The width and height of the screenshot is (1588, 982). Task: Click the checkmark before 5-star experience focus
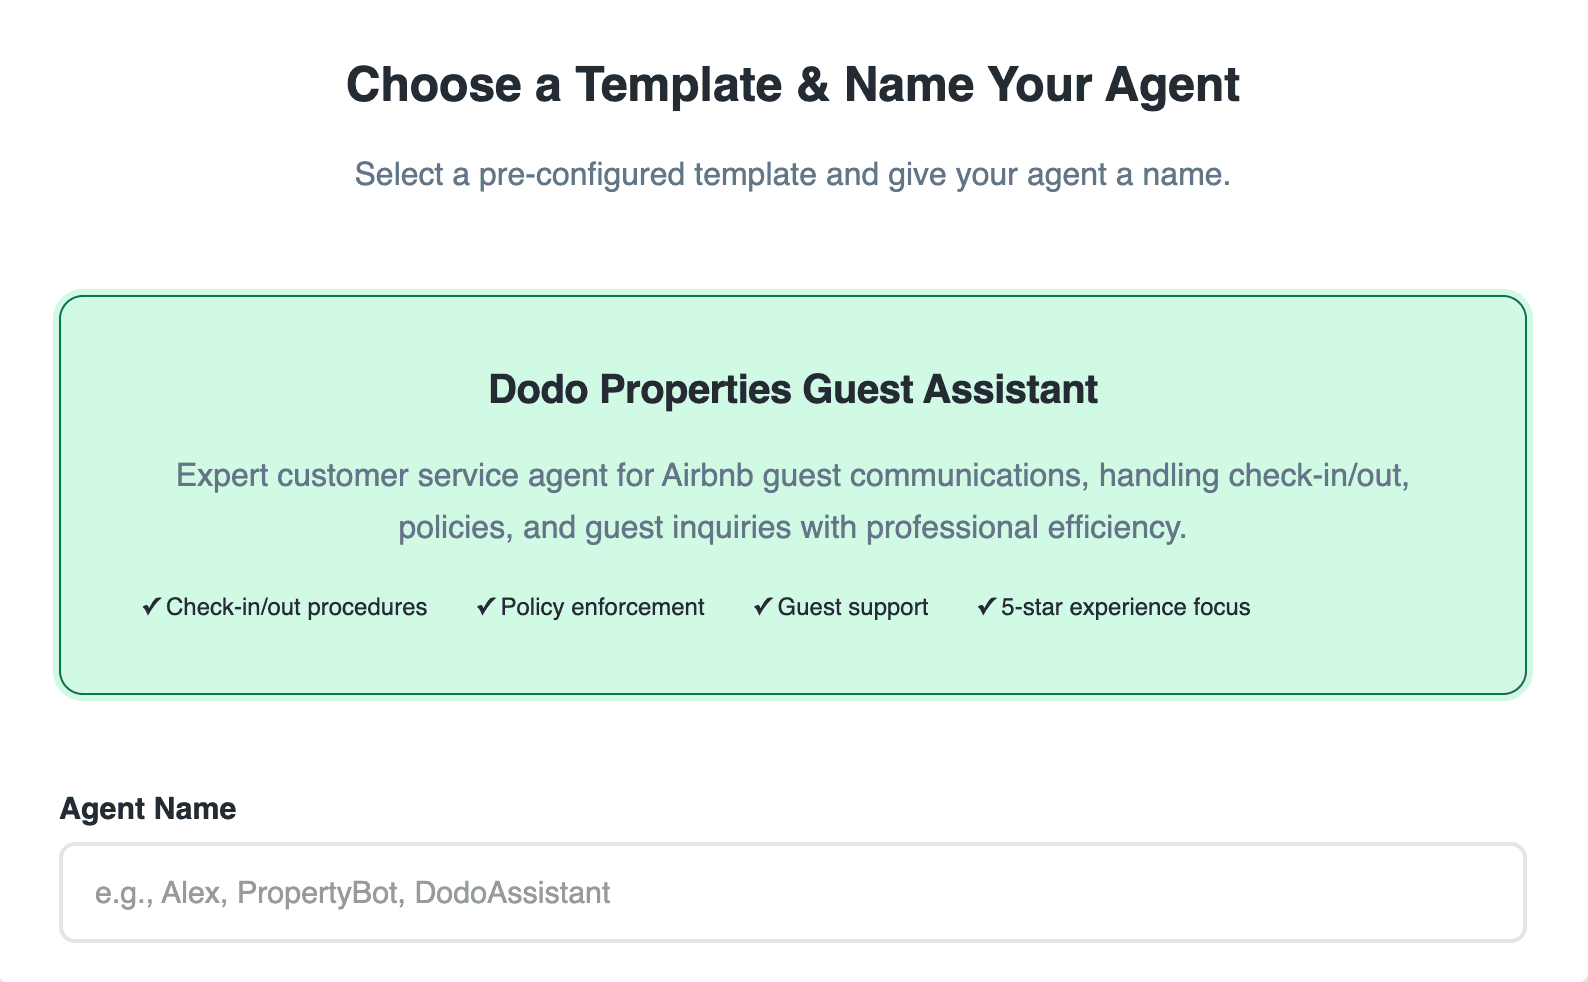986,607
